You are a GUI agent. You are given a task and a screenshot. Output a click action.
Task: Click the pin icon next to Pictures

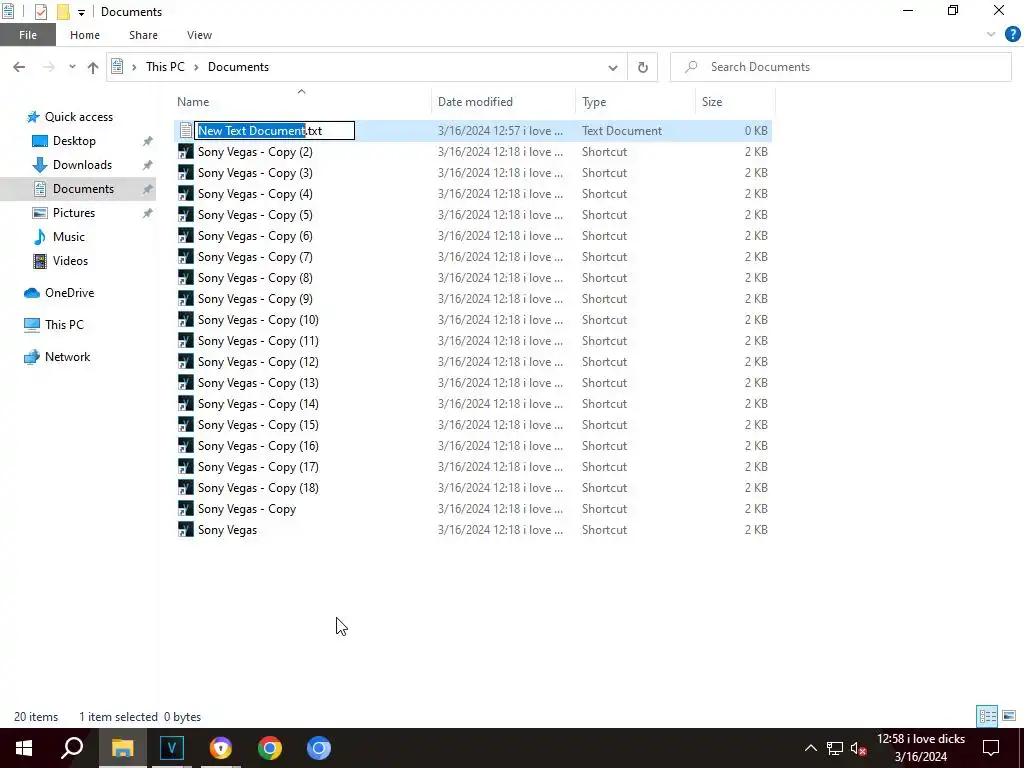pyautogui.click(x=148, y=213)
